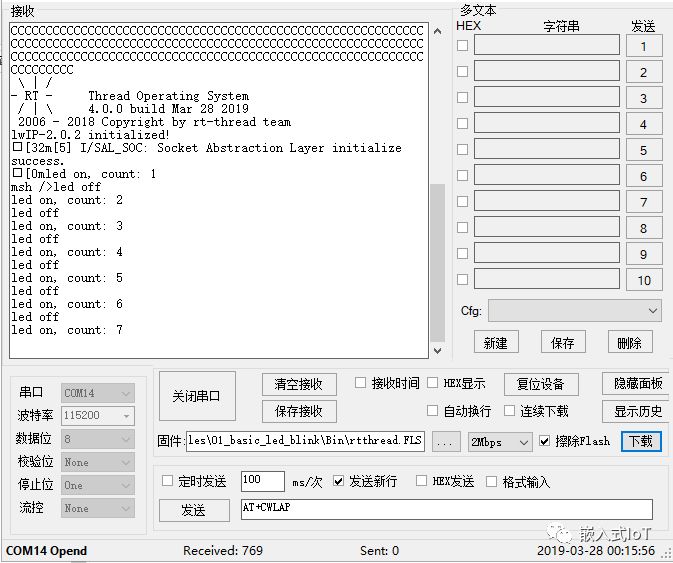This screenshot has height=563, width=673.
Task: Click the 关闭串口 button
Action: click(196, 396)
